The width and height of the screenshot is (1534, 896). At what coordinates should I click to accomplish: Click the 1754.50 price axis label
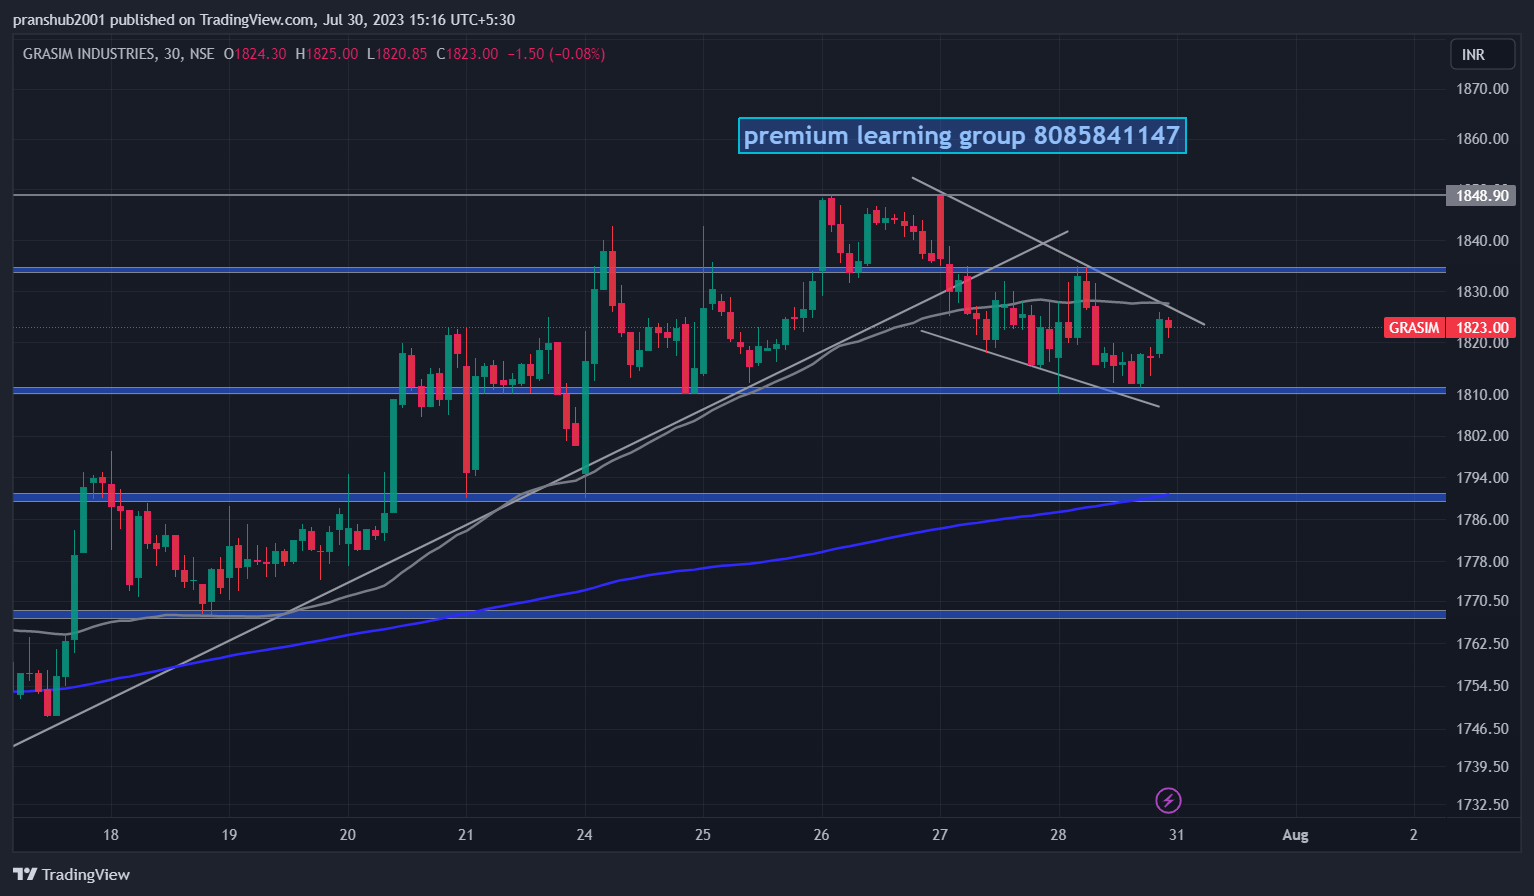[x=1482, y=685]
